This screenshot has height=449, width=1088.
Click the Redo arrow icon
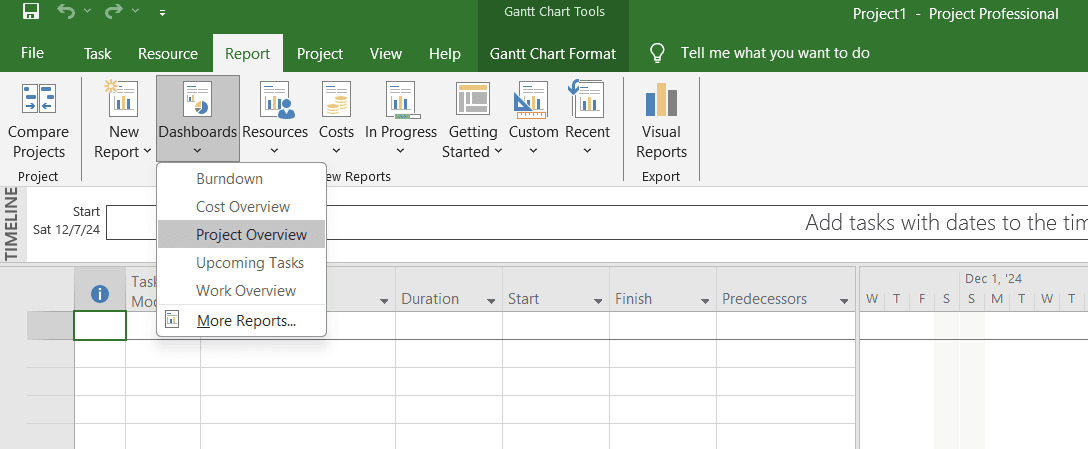click(x=113, y=12)
